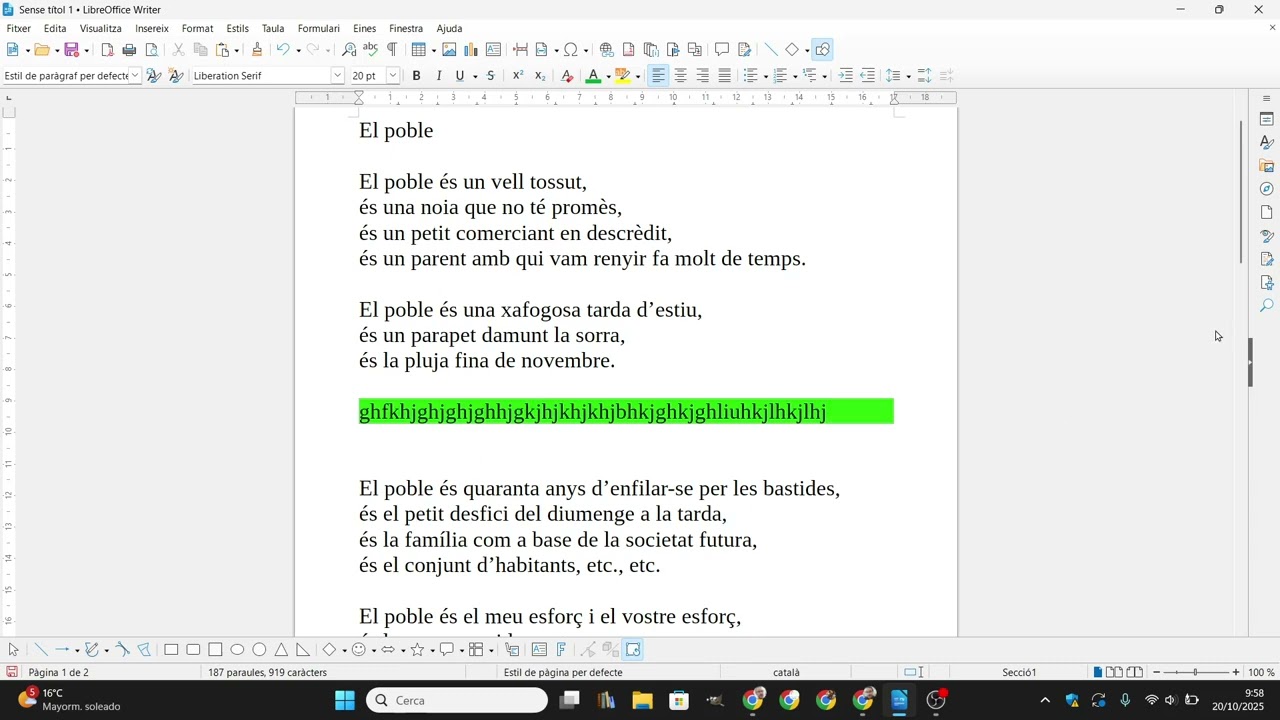Viewport: 1280px width, 720px height.
Task: Click the 'català' language status field
Action: coord(786,672)
